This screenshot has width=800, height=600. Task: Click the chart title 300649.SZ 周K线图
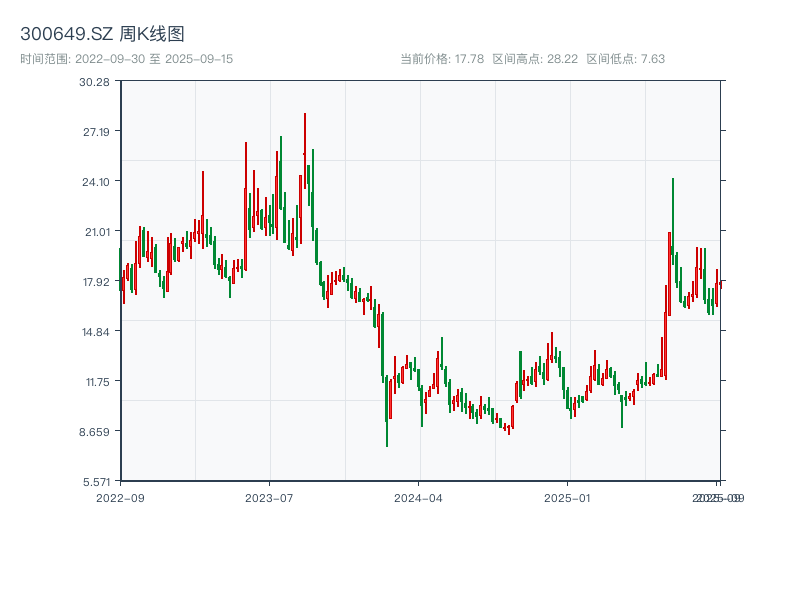pyautogui.click(x=102, y=34)
